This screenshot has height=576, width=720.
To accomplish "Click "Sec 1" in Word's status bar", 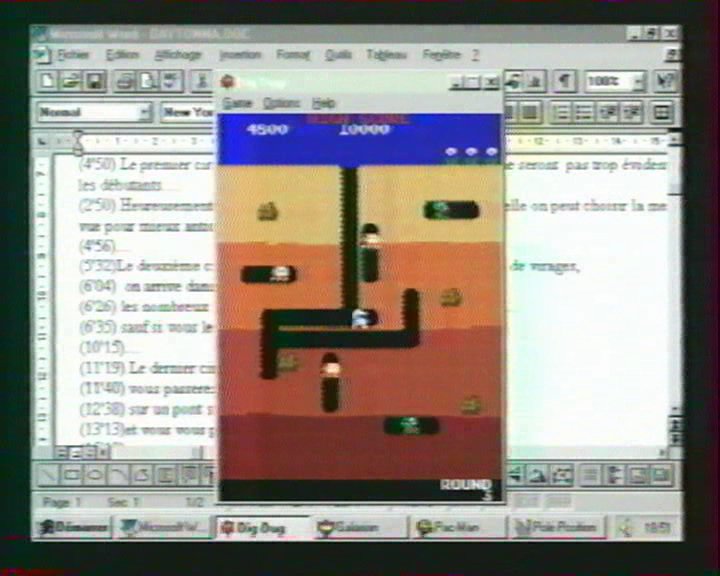I will [x=123, y=502].
